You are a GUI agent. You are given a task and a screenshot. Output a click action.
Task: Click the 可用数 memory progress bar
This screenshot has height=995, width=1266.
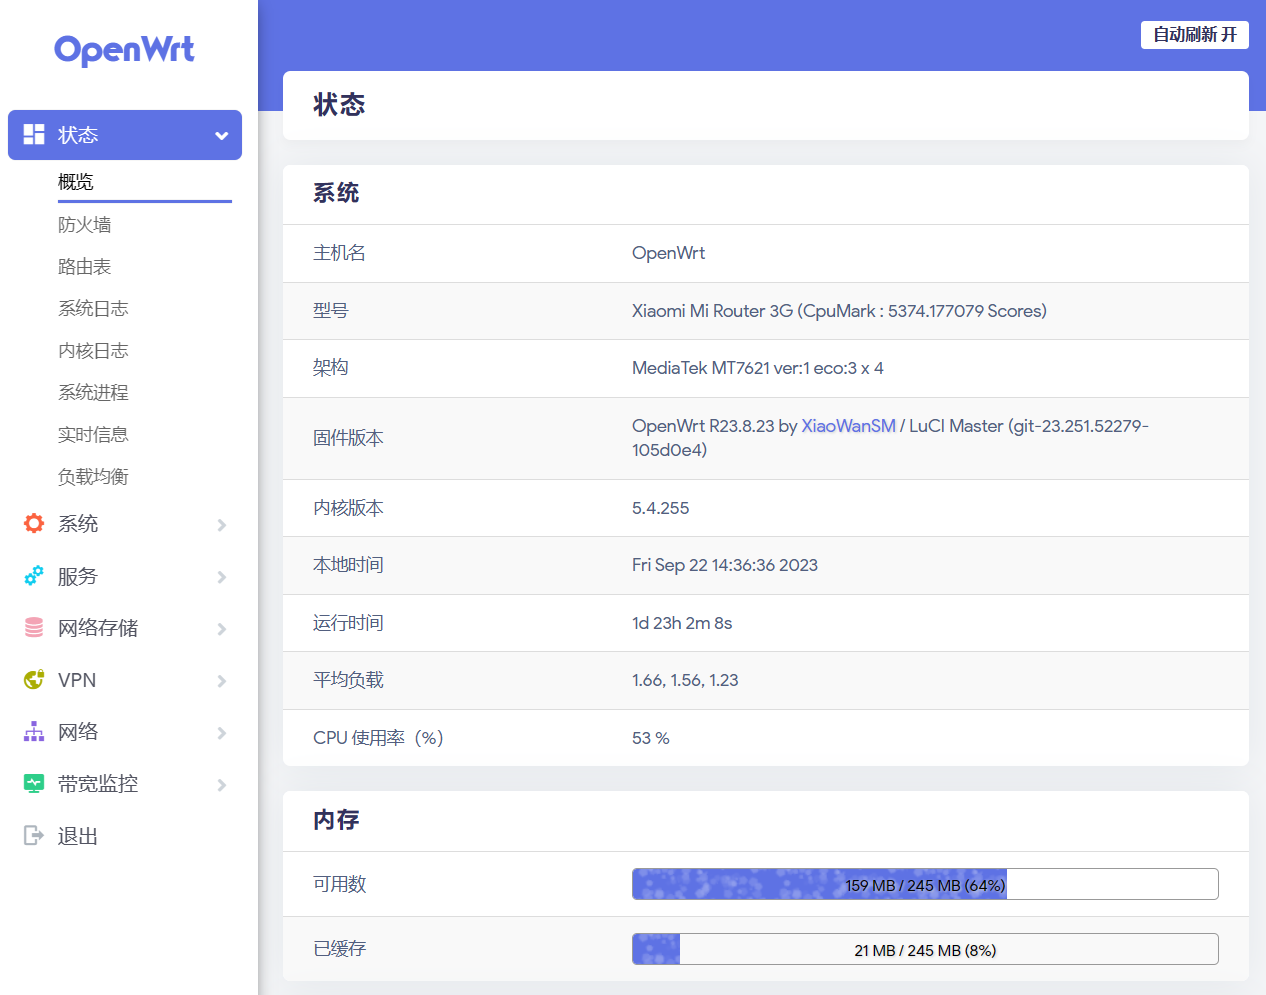click(x=925, y=884)
